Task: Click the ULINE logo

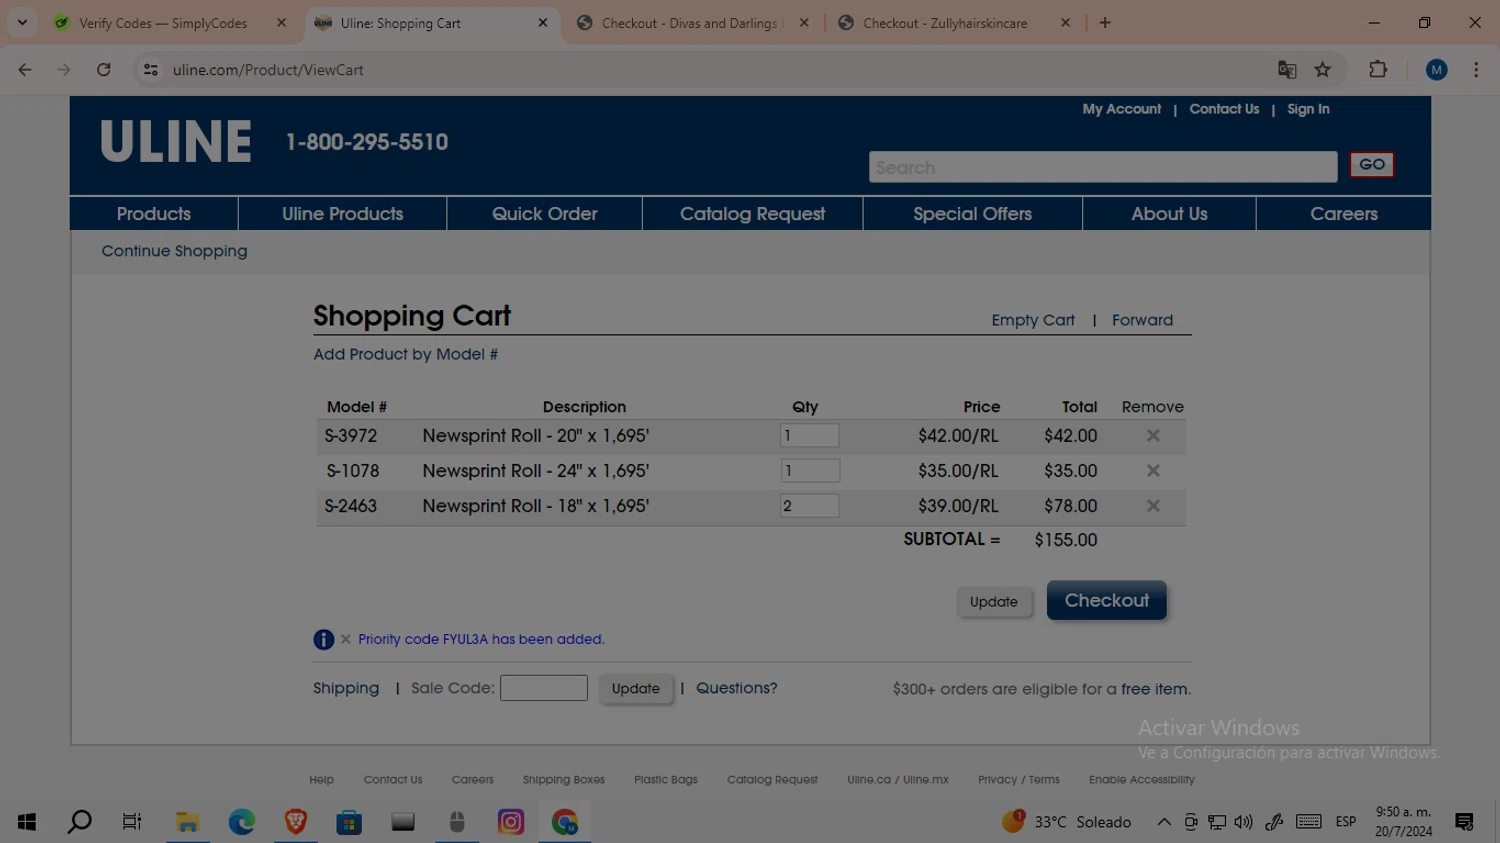Action: click(x=176, y=141)
